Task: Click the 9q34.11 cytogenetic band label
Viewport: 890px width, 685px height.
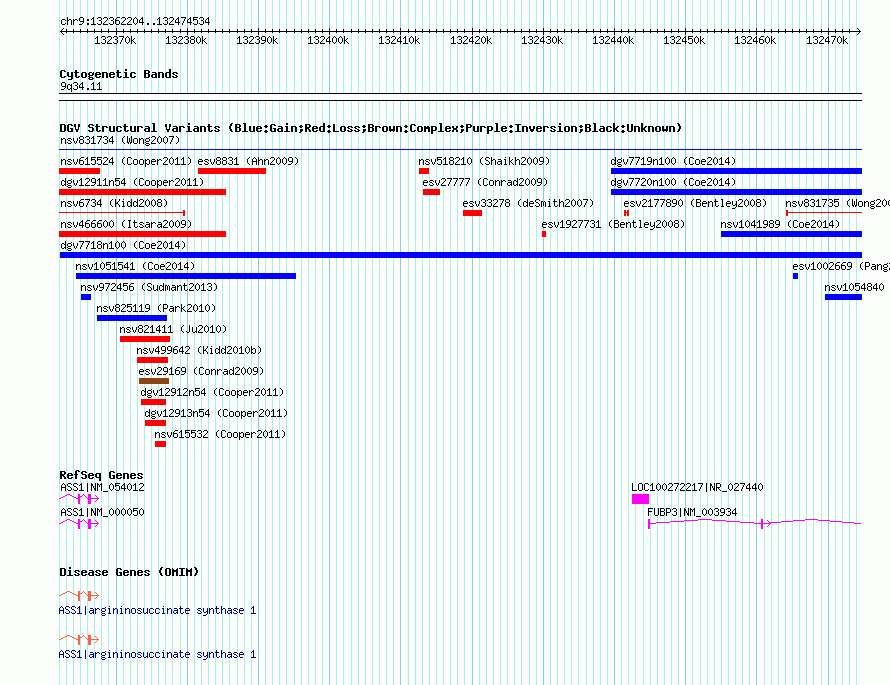Action: coord(81,86)
